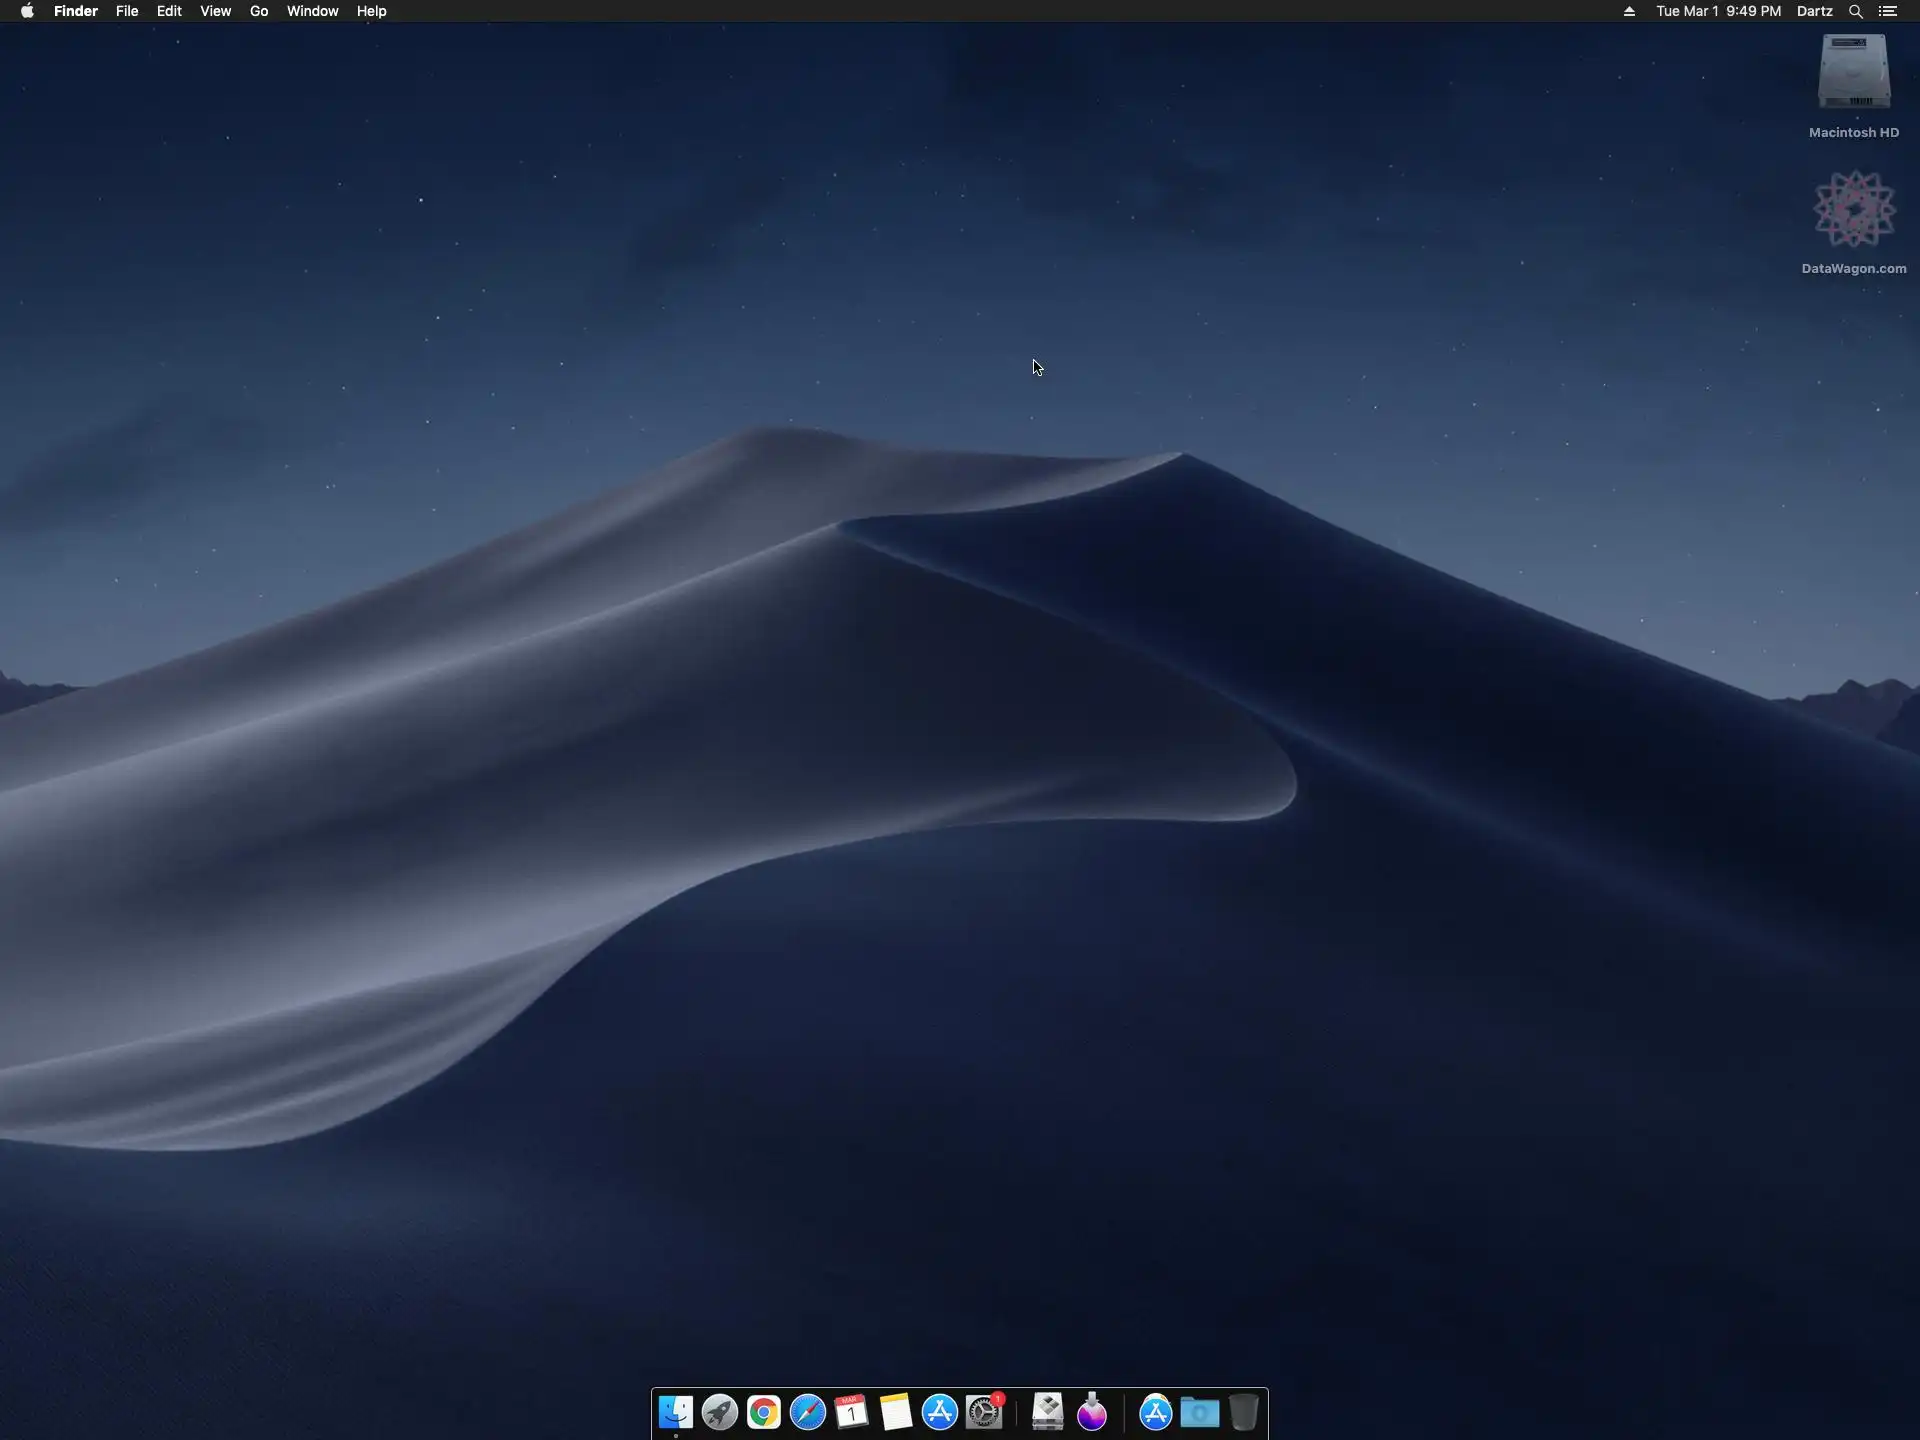Open Calendar app in the dock
The width and height of the screenshot is (1920, 1440).
[852, 1412]
